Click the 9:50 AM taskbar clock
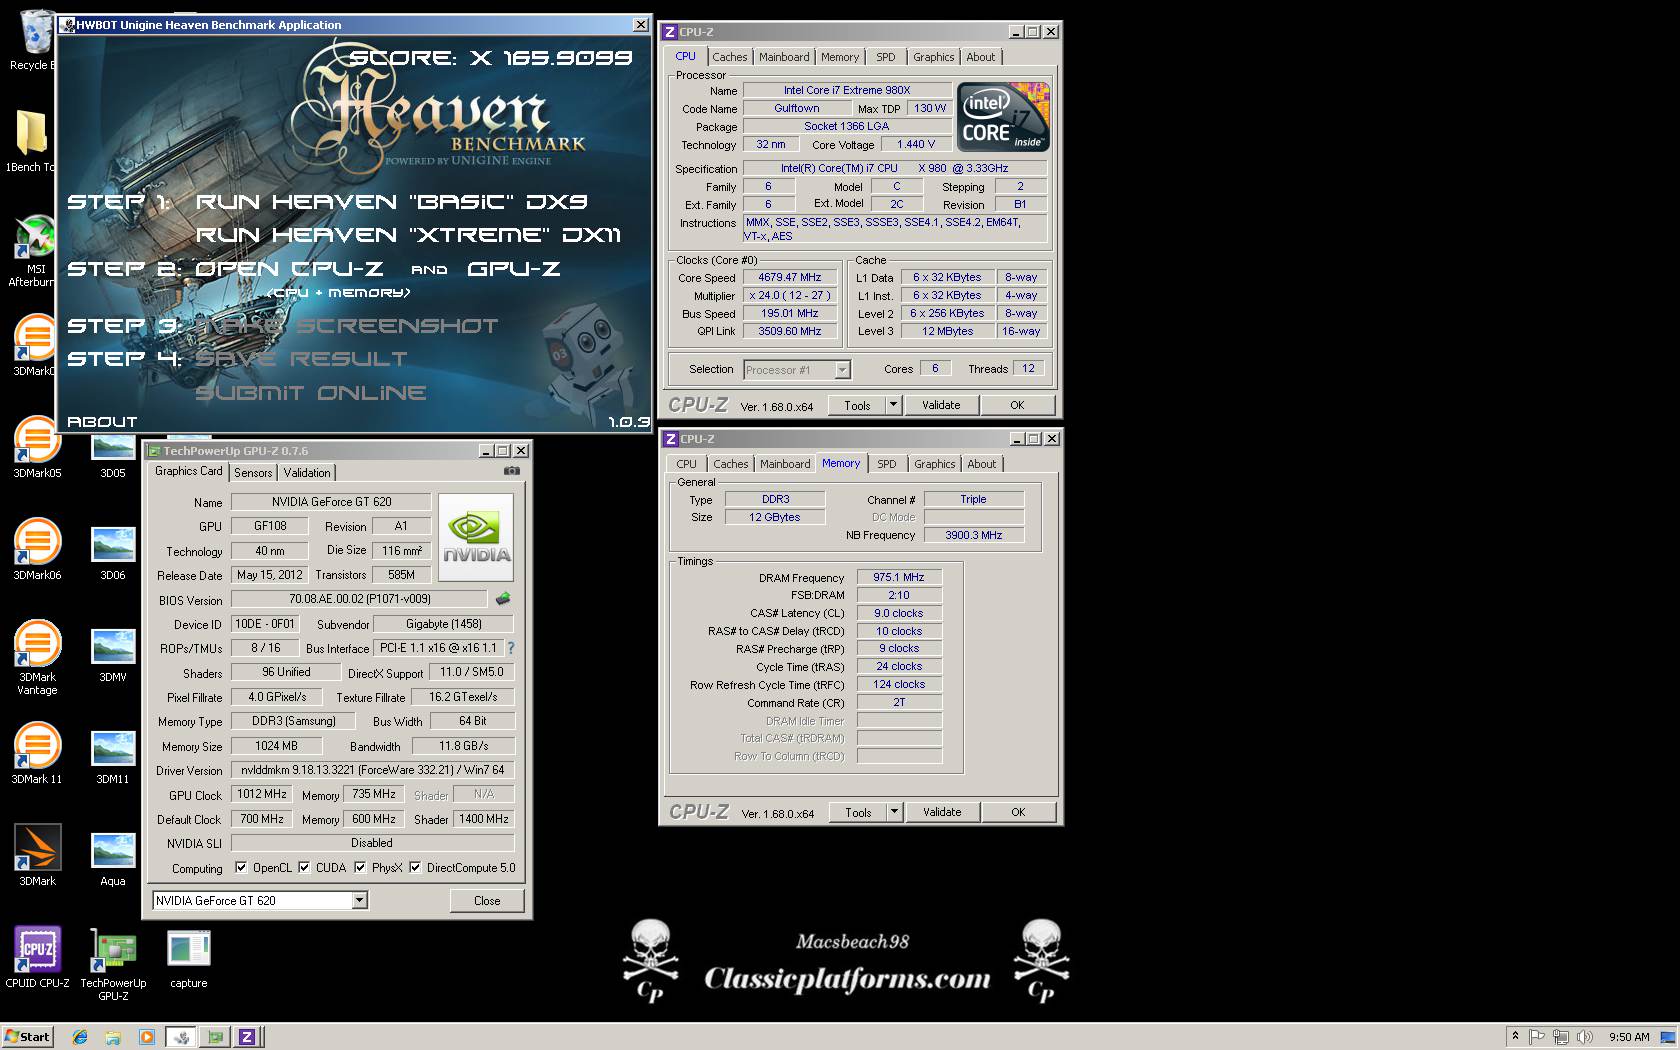 tap(1629, 1037)
